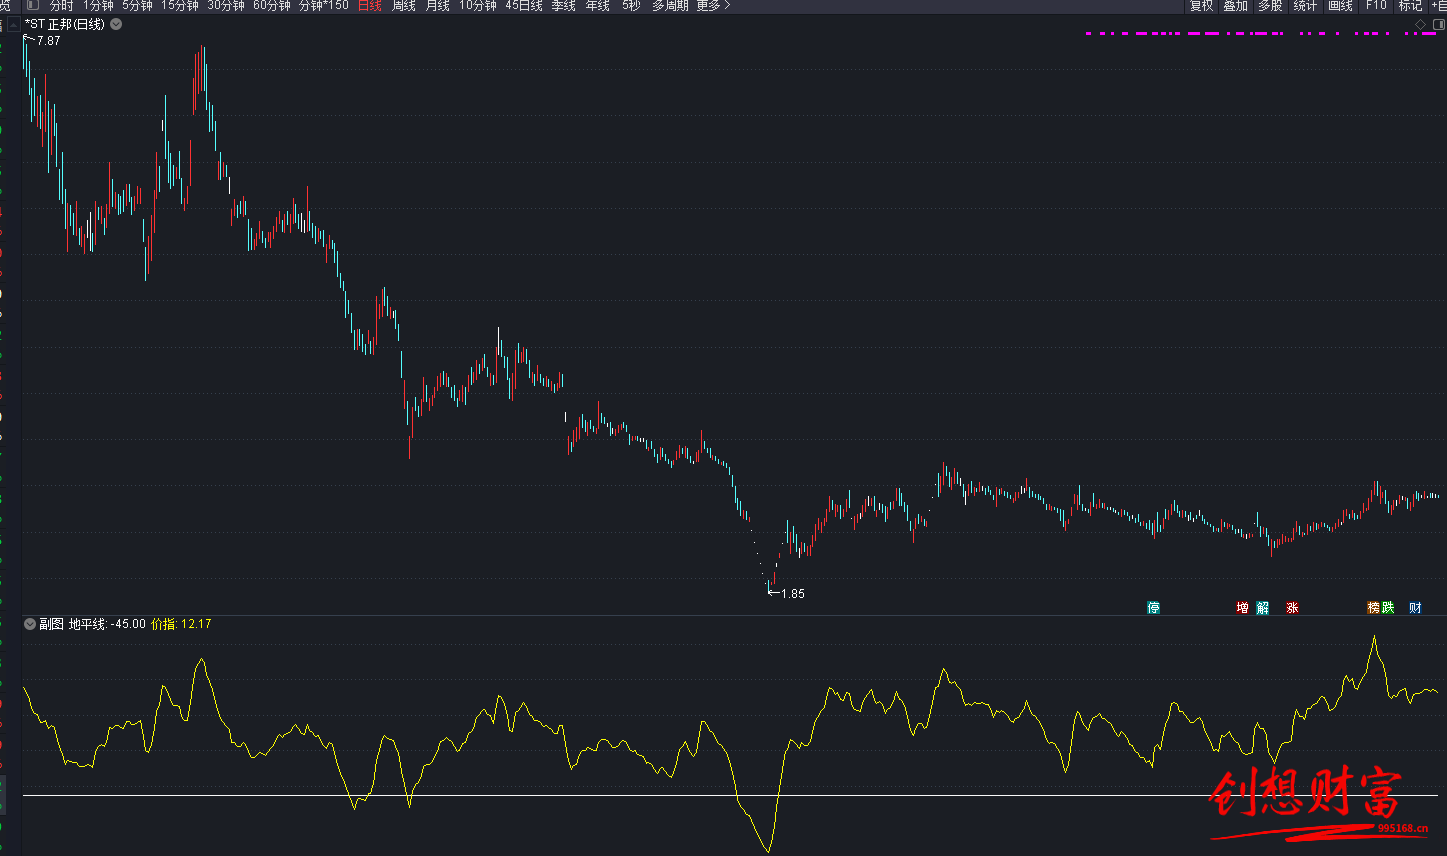Open the *ST正邦 chart title dropdown
The height and width of the screenshot is (856, 1447).
tap(116, 24)
